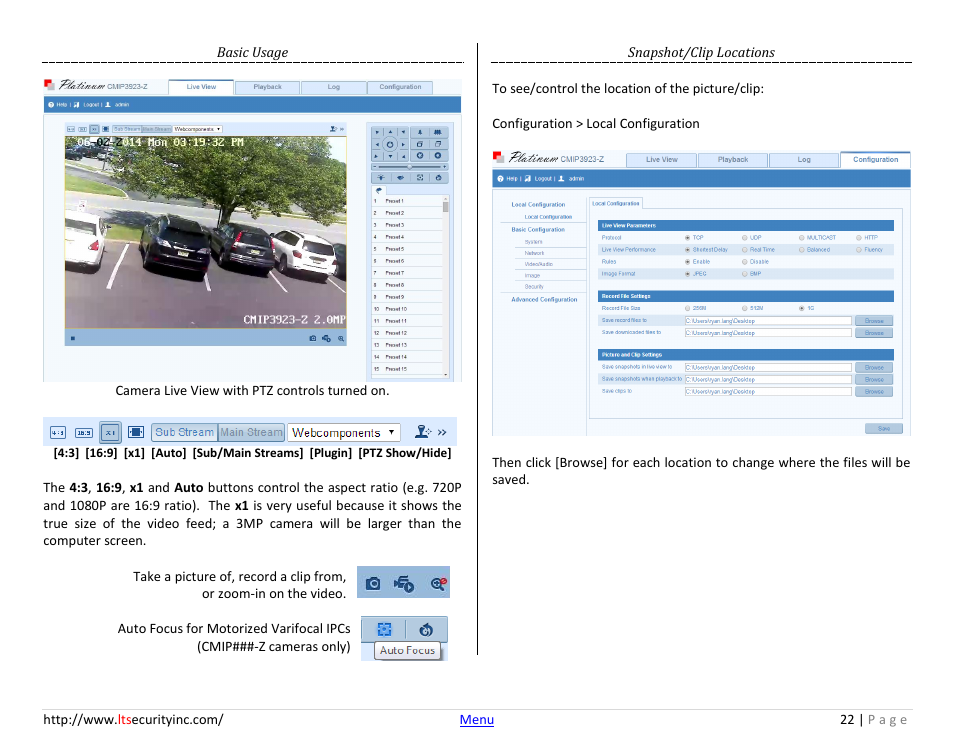
Task: Click the PTZ wiper icon below the speed slider
Action: [400, 178]
